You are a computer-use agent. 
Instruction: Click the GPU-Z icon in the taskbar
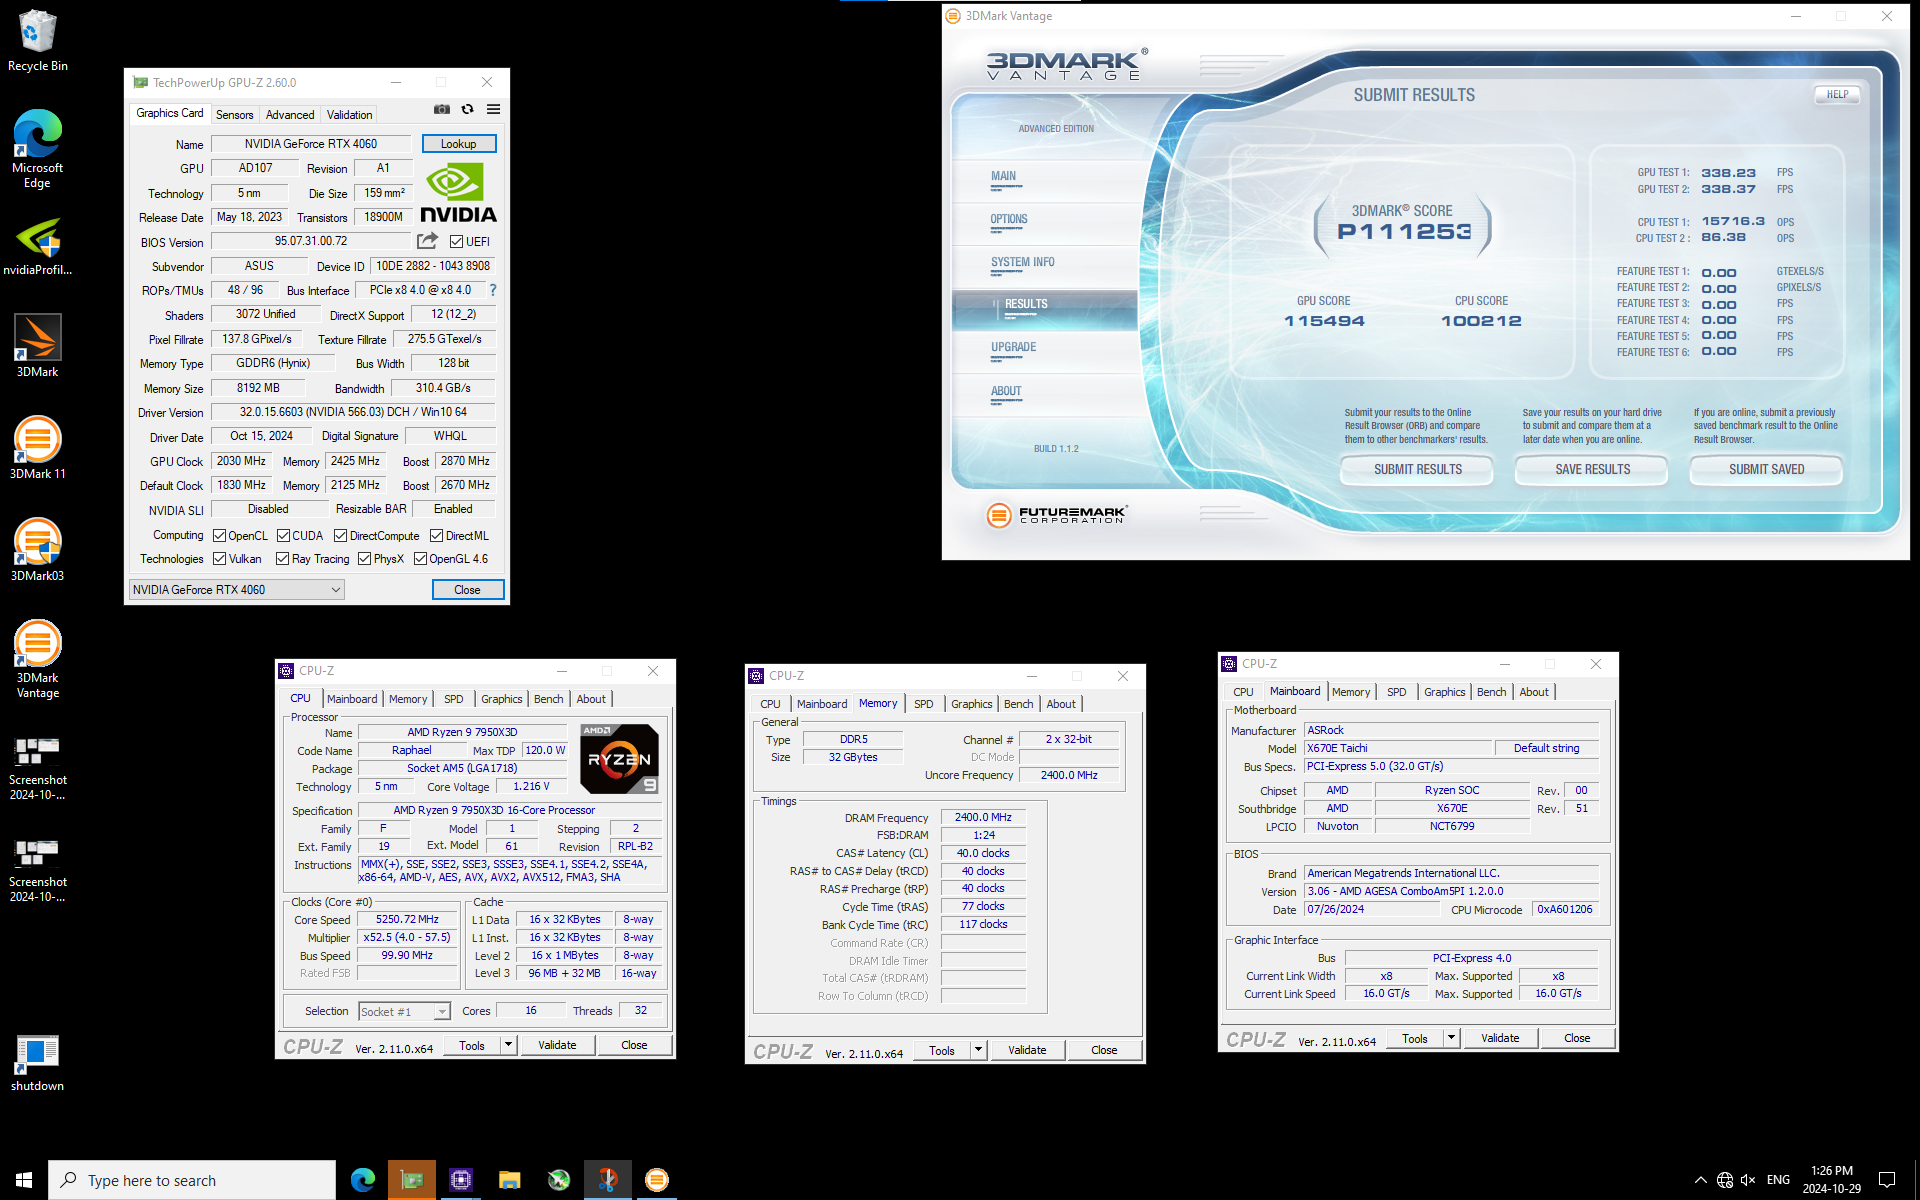click(x=412, y=1180)
